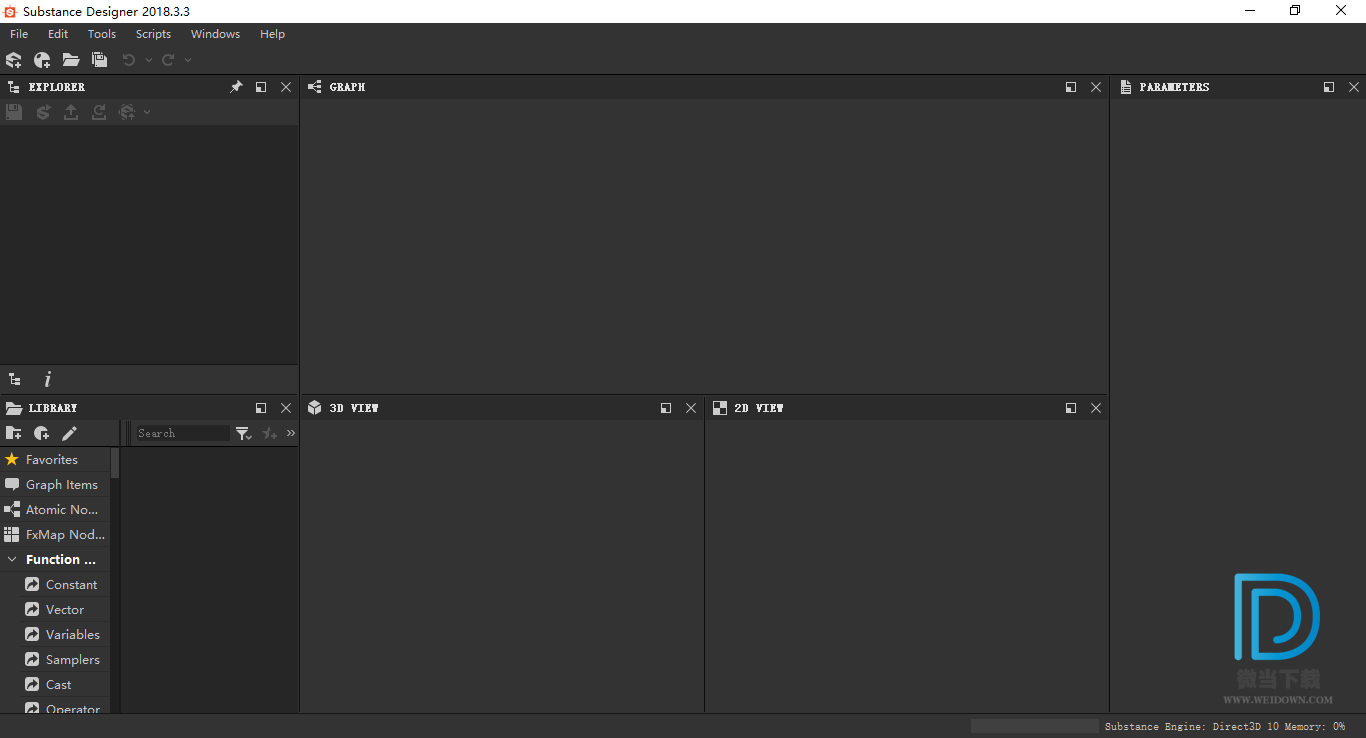Click the 3D View cube title icon
This screenshot has width=1366, height=738.
[x=314, y=408]
